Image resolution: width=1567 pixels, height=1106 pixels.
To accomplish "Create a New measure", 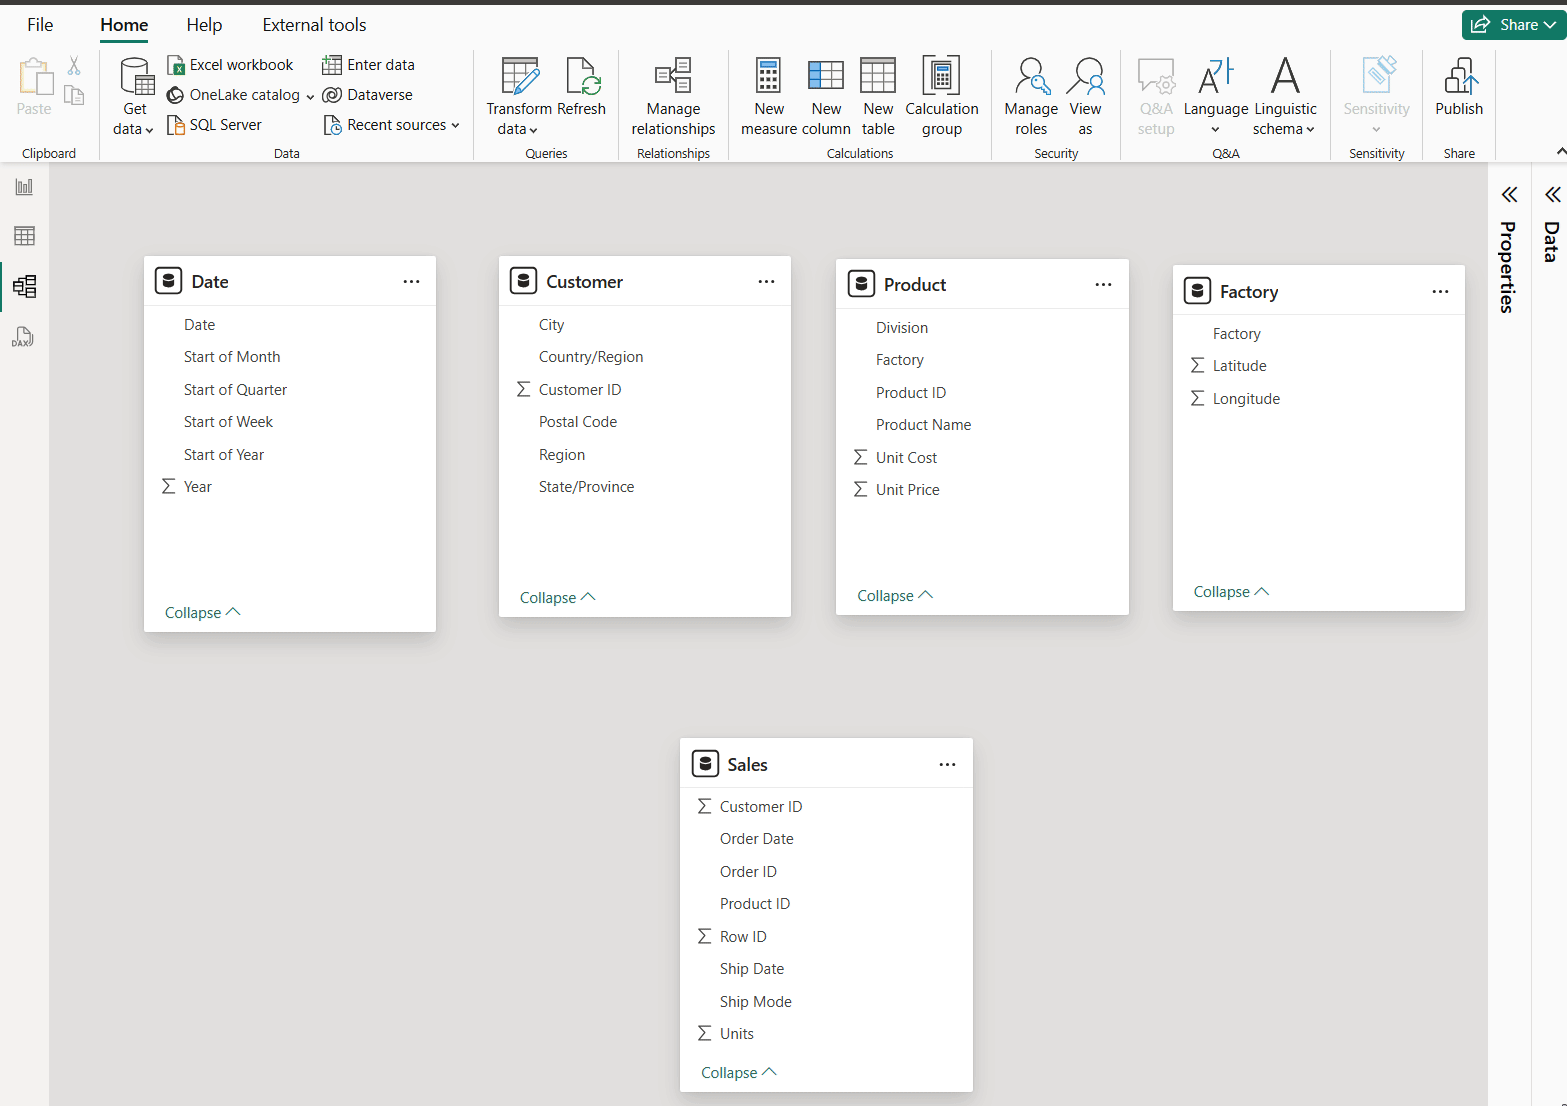I will click(x=769, y=96).
